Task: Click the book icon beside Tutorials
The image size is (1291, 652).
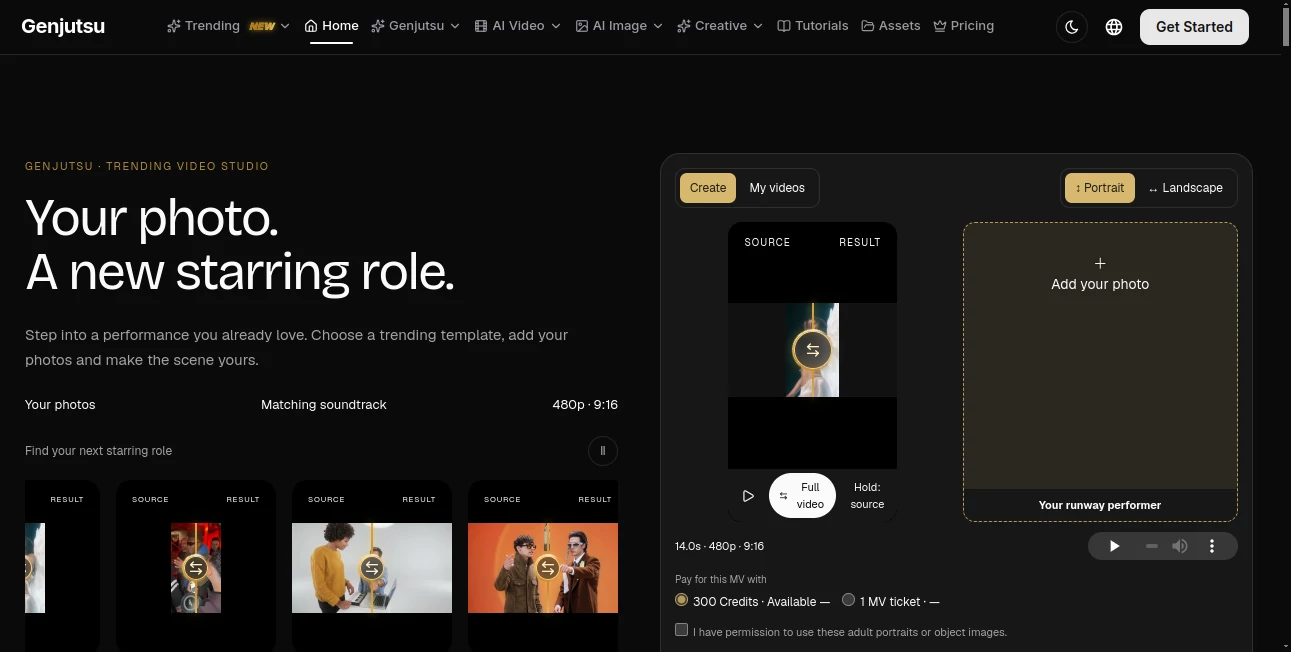Action: click(784, 26)
